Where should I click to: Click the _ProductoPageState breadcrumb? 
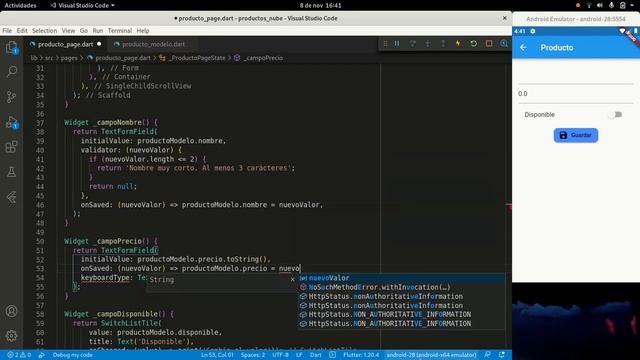pos(198,58)
